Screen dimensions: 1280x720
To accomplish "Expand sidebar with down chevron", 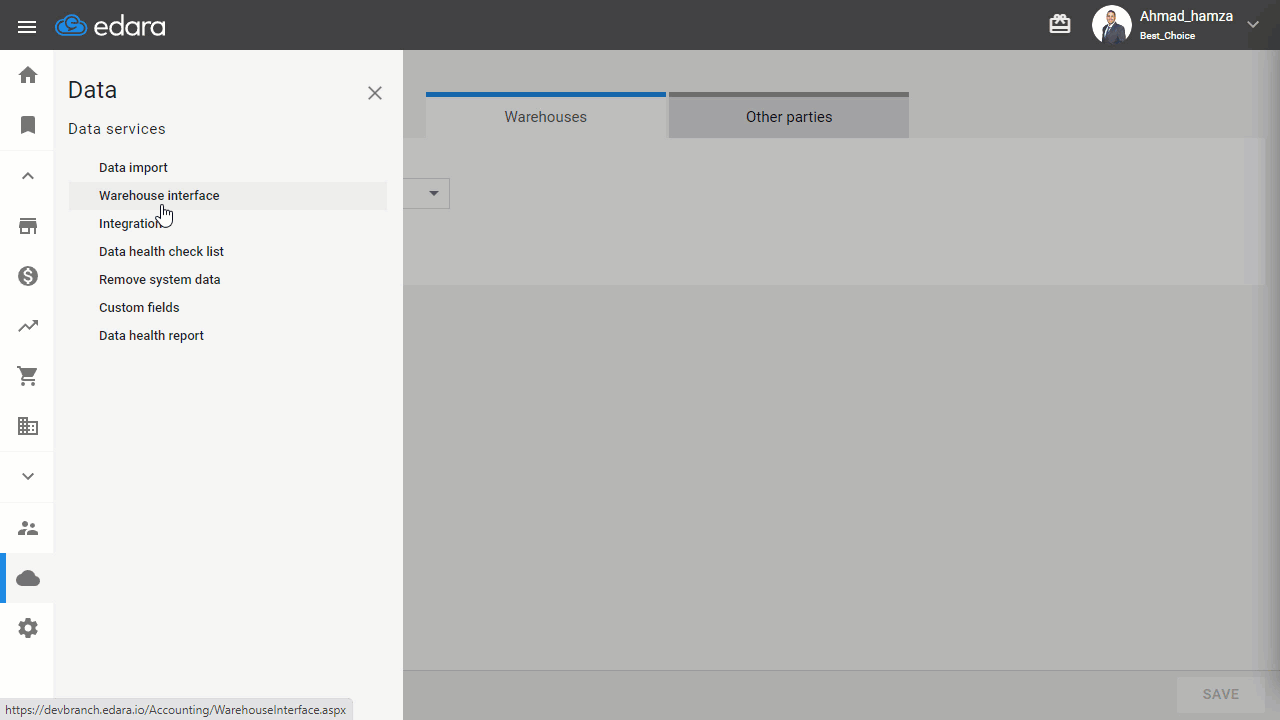I will [x=28, y=477].
